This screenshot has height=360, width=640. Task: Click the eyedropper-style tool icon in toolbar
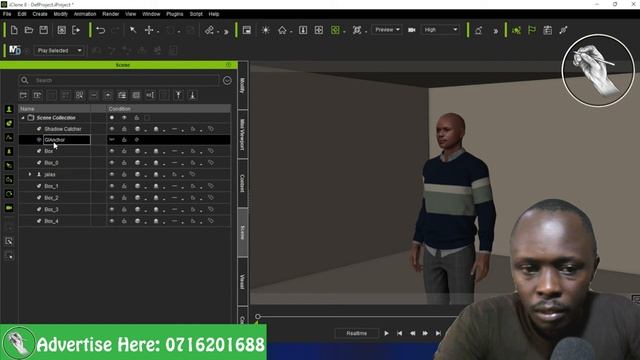(x=563, y=30)
